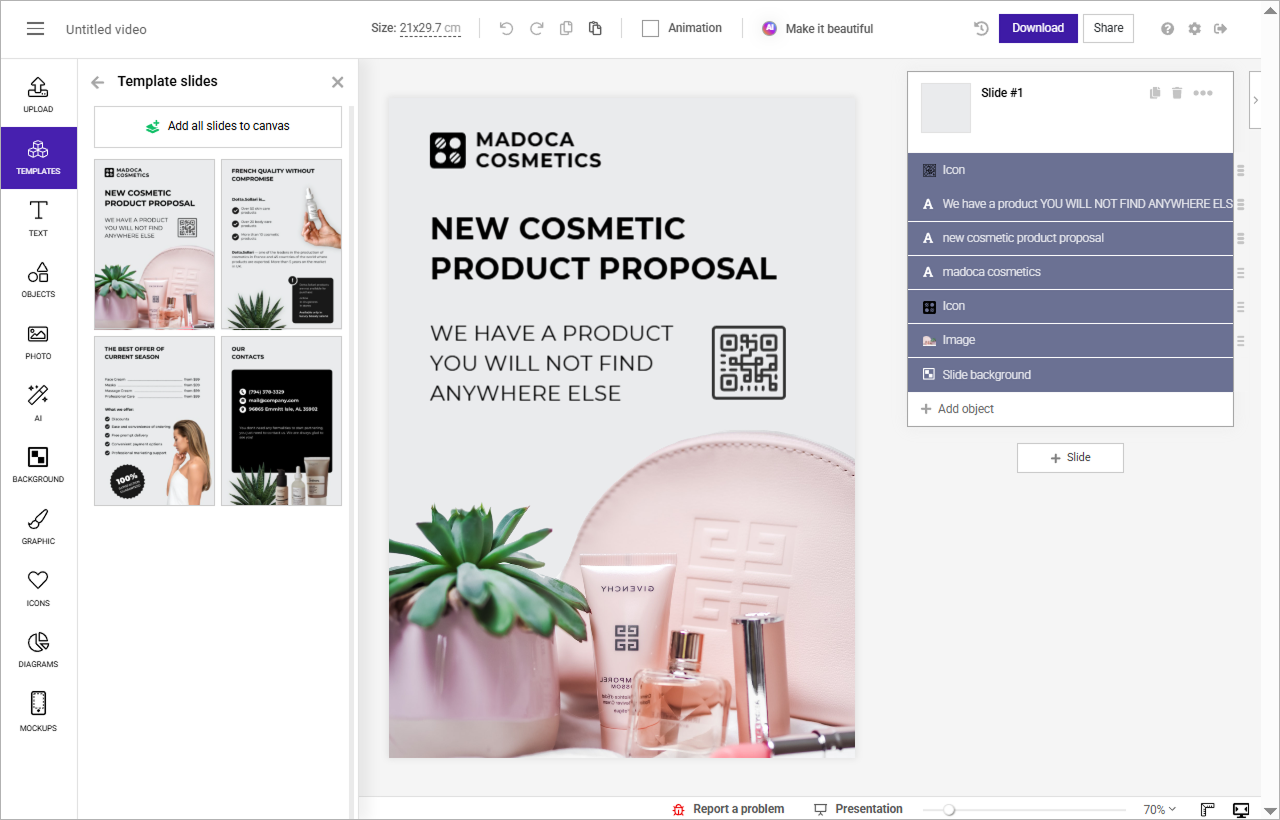
Task: Click the undo arrow icon
Action: pyautogui.click(x=506, y=29)
